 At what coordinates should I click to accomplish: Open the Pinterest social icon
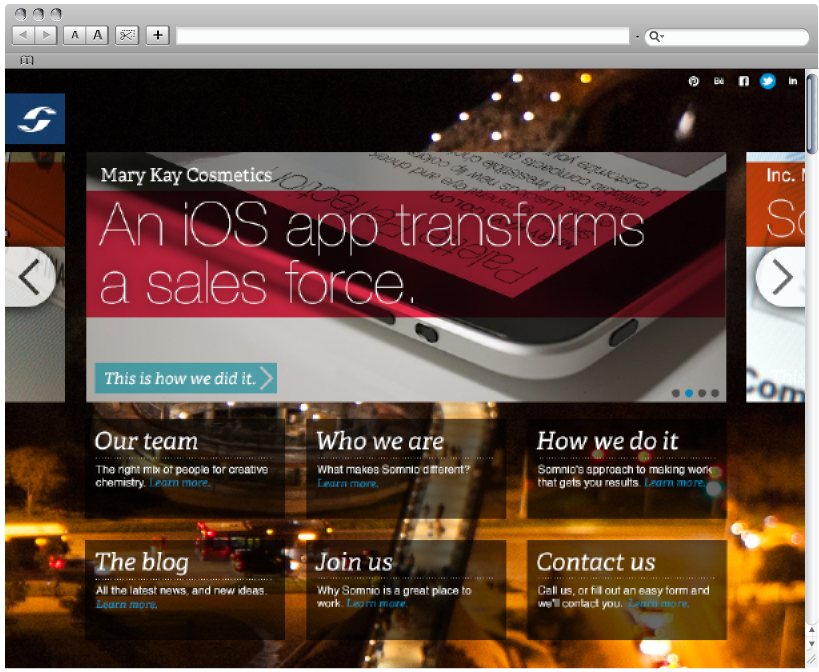[x=694, y=81]
